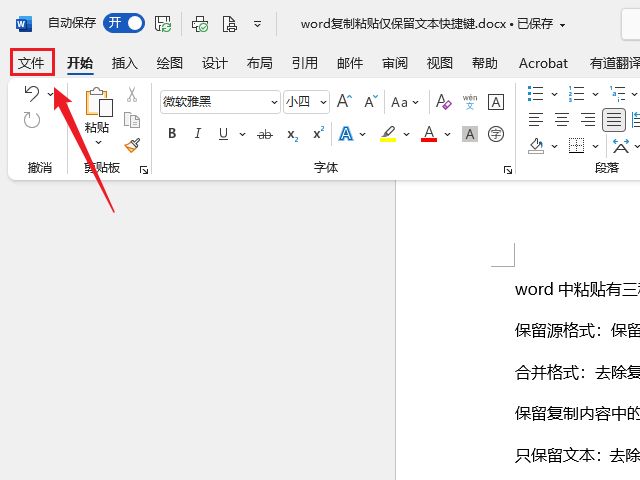Screen dimensions: 640x480
Task: Expand the underline style dropdown arrow
Action: [242, 134]
